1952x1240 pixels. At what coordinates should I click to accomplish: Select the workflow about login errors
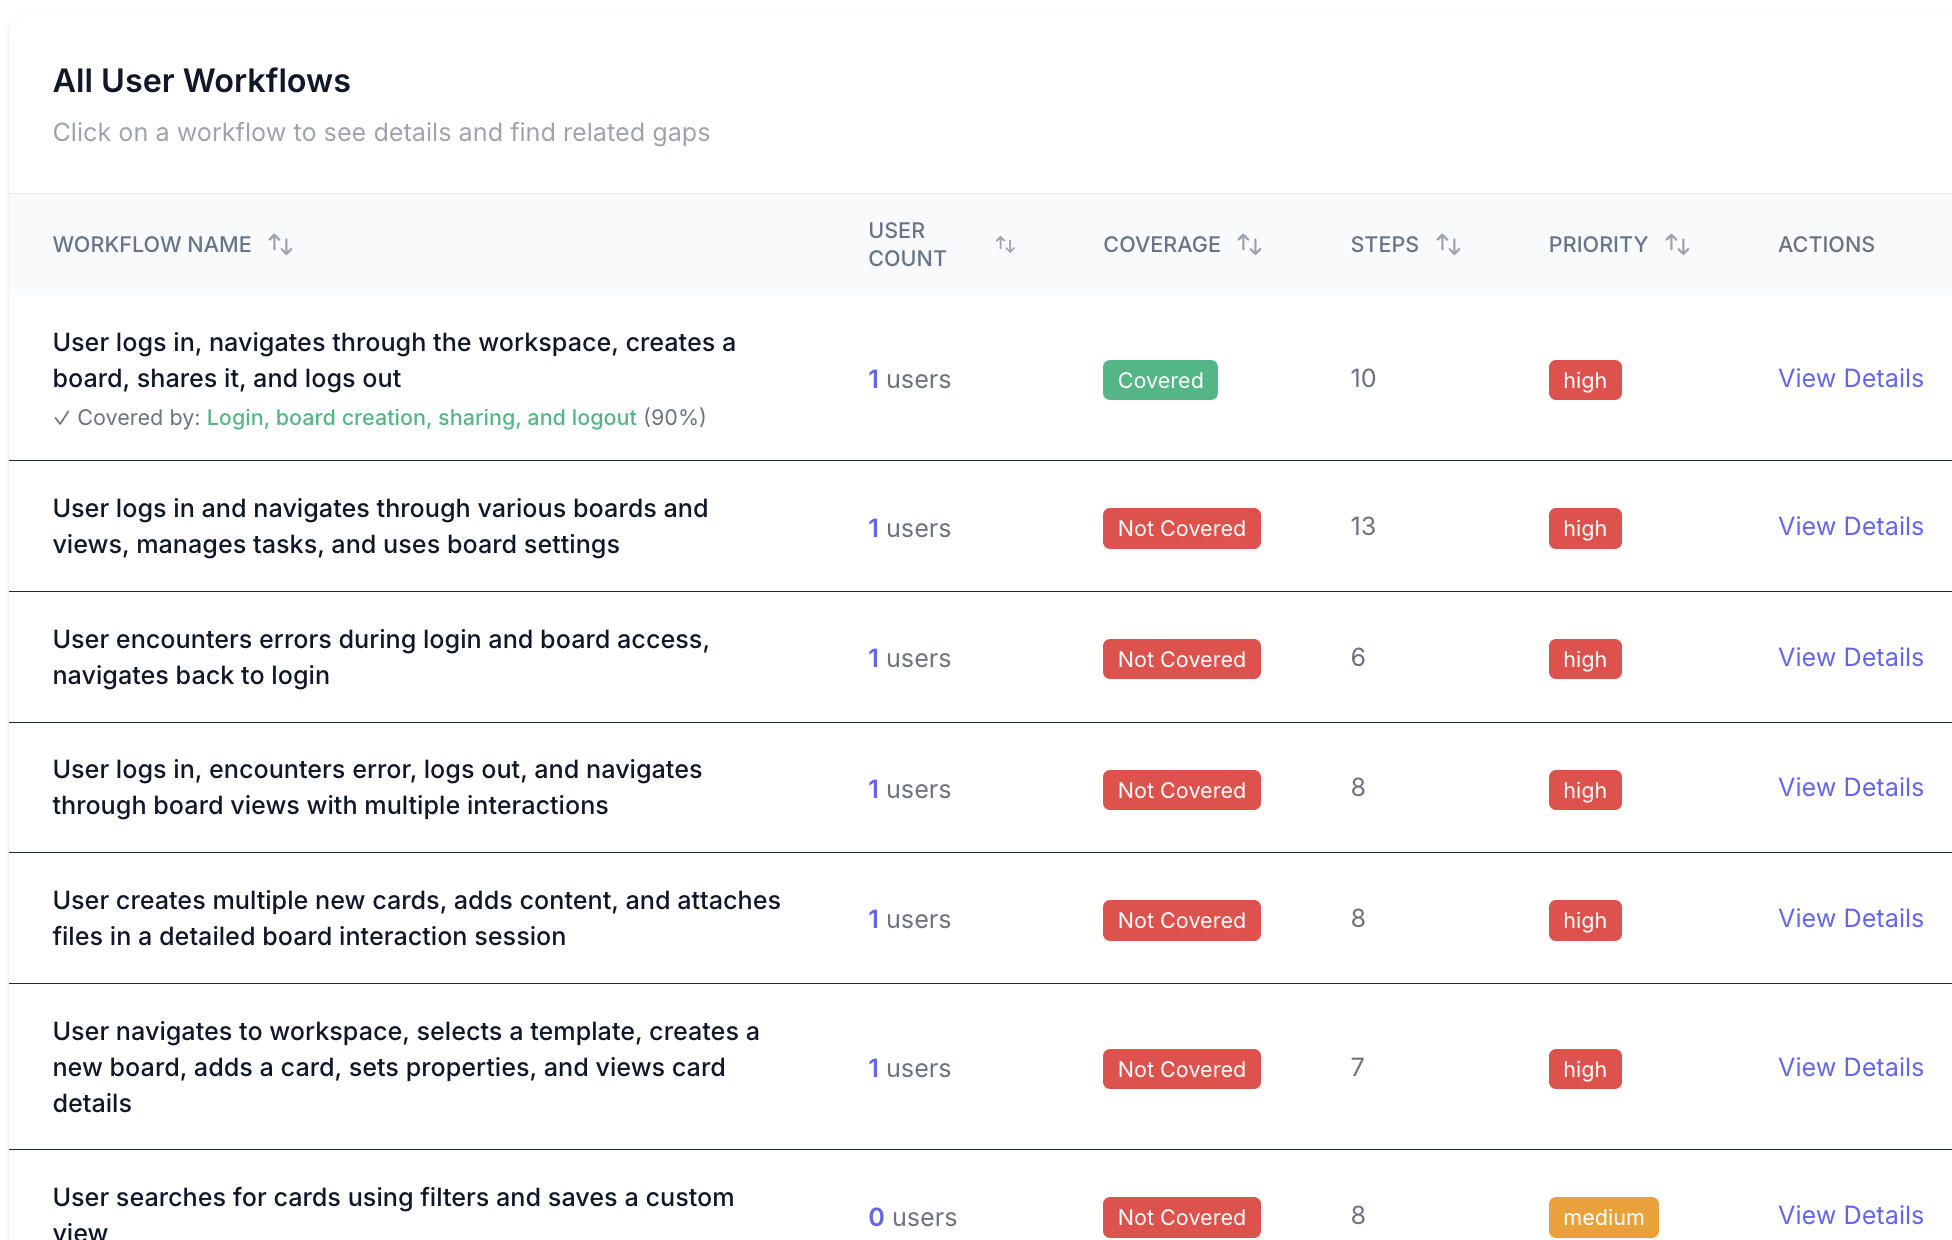pyautogui.click(x=380, y=657)
